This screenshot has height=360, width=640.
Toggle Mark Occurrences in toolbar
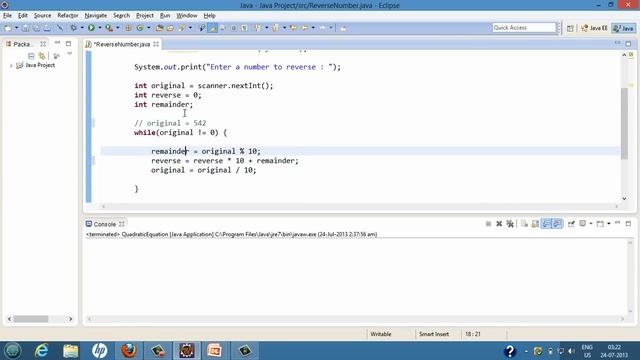click(x=213, y=28)
